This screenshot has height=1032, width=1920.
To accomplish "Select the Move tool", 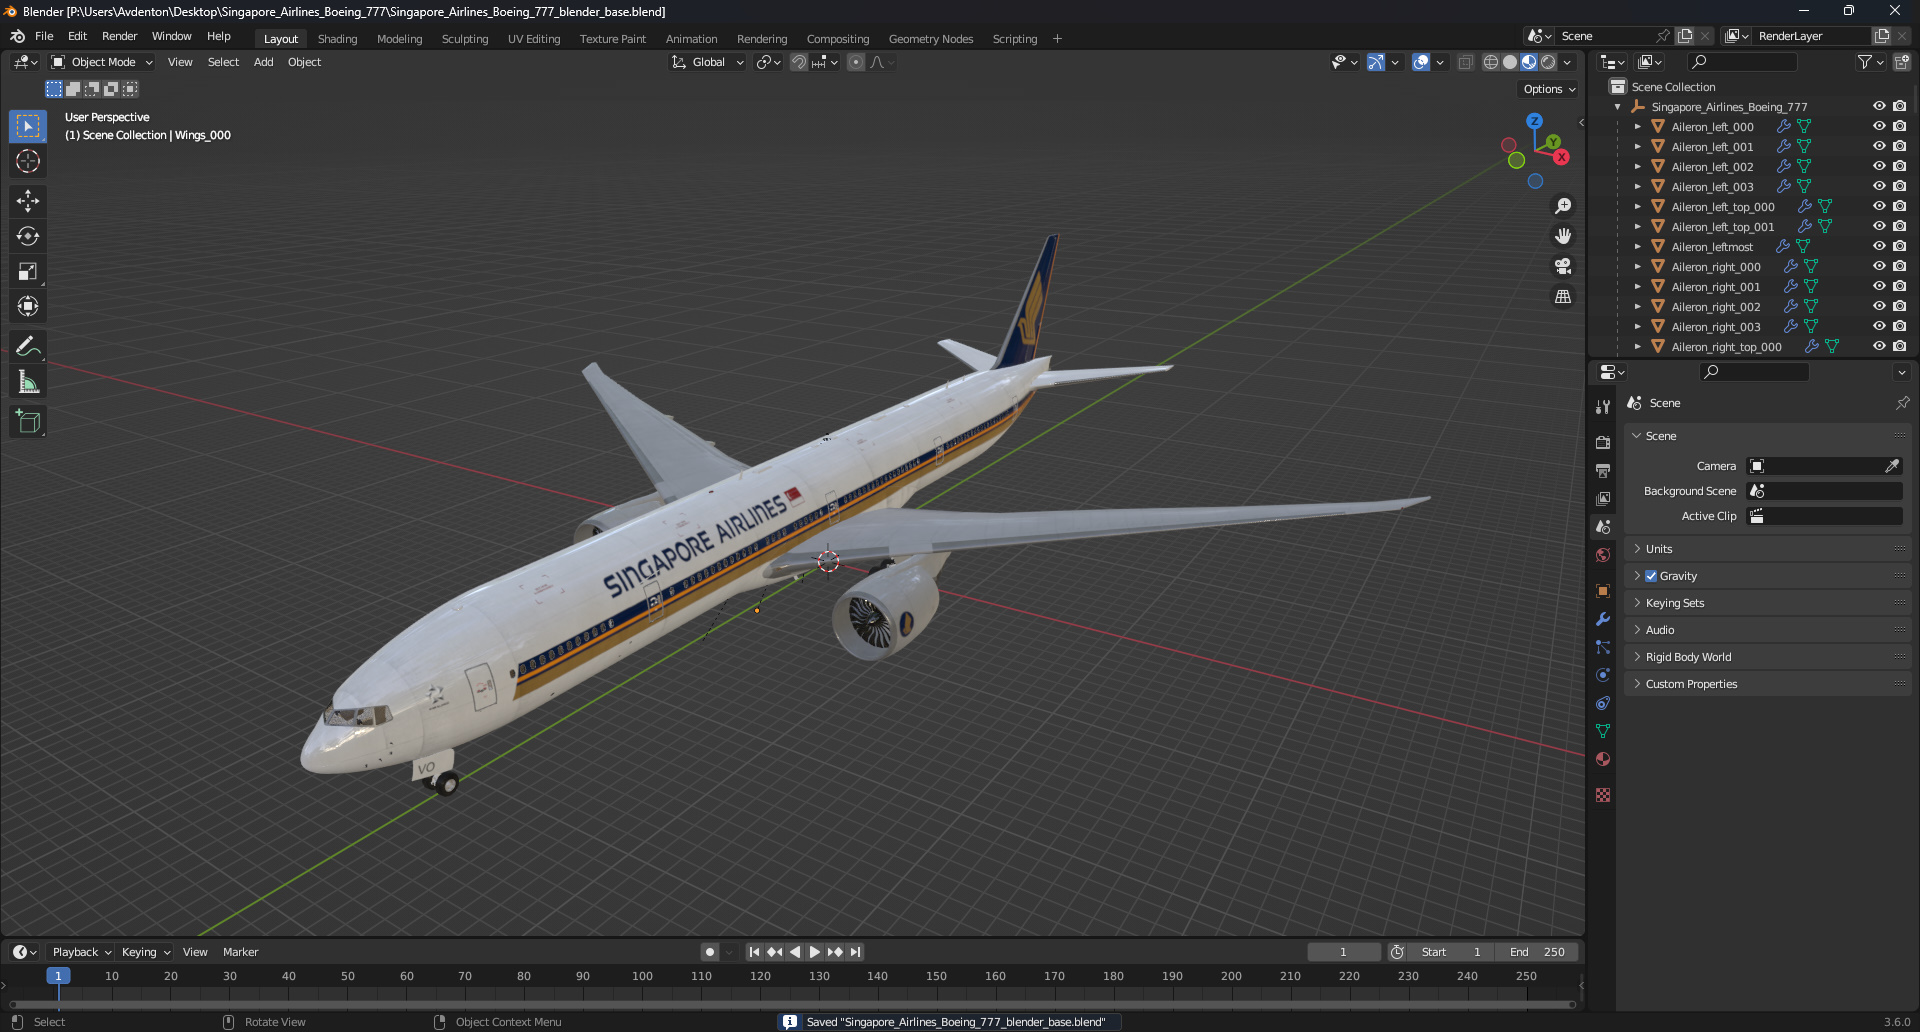I will [28, 201].
